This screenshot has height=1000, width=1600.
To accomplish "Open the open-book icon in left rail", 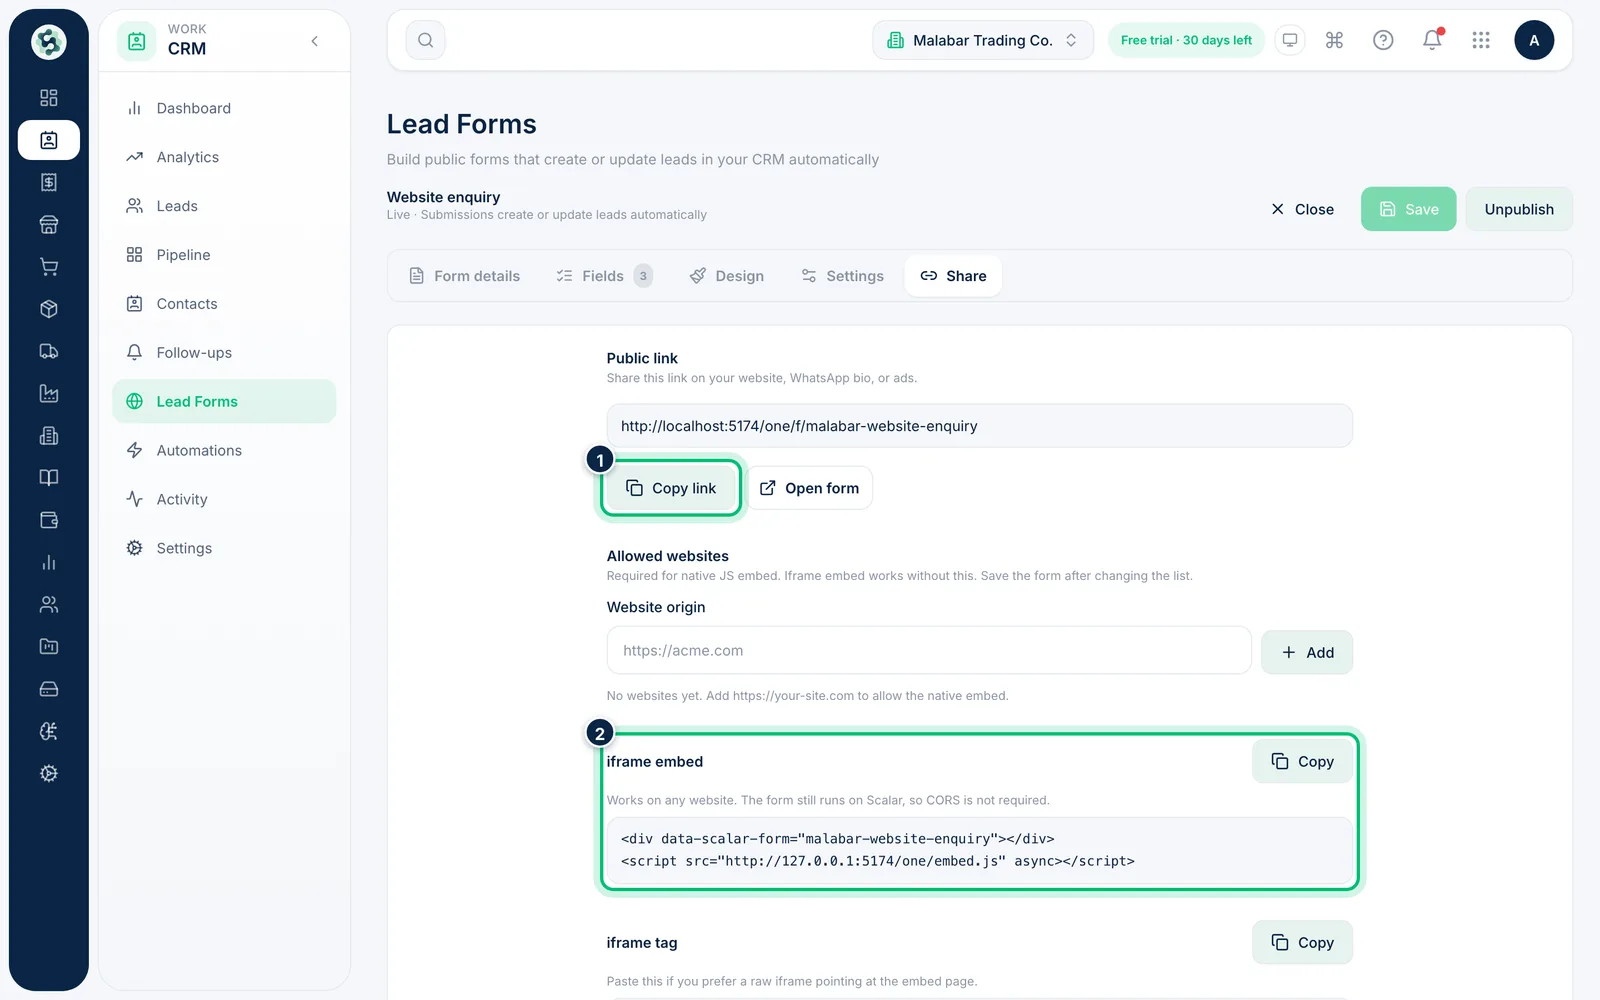I will click(x=48, y=478).
